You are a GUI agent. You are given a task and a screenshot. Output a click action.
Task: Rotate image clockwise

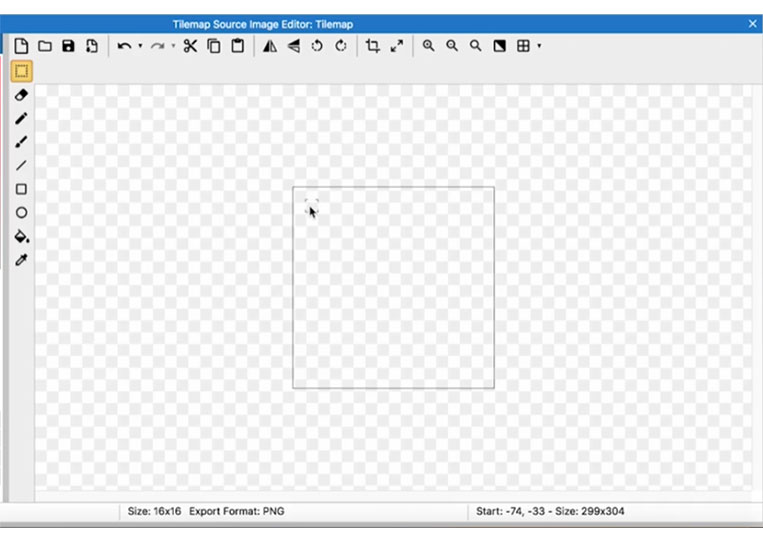click(x=341, y=46)
